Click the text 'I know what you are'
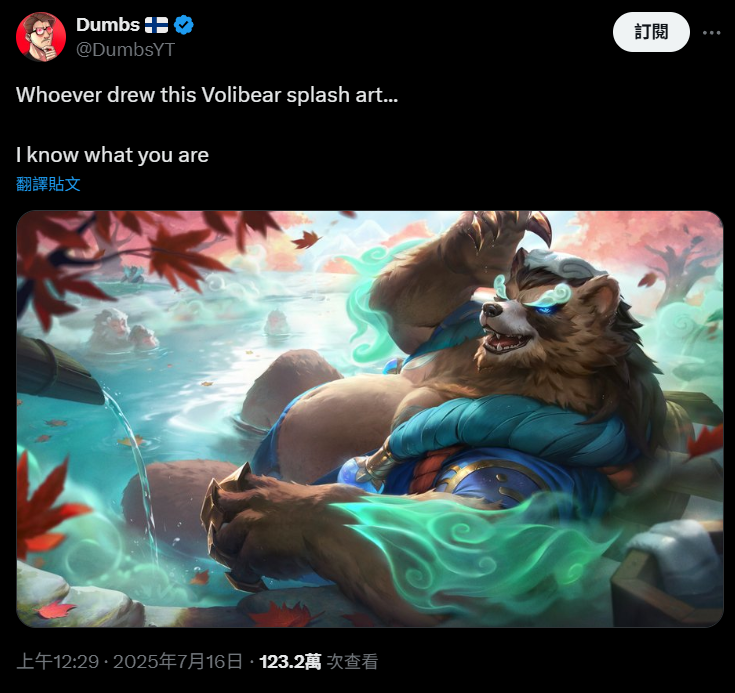The width and height of the screenshot is (735, 693). pyautogui.click(x=112, y=155)
